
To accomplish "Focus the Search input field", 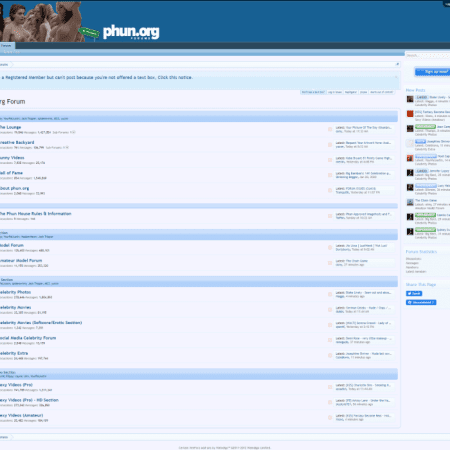I will (428, 55).
